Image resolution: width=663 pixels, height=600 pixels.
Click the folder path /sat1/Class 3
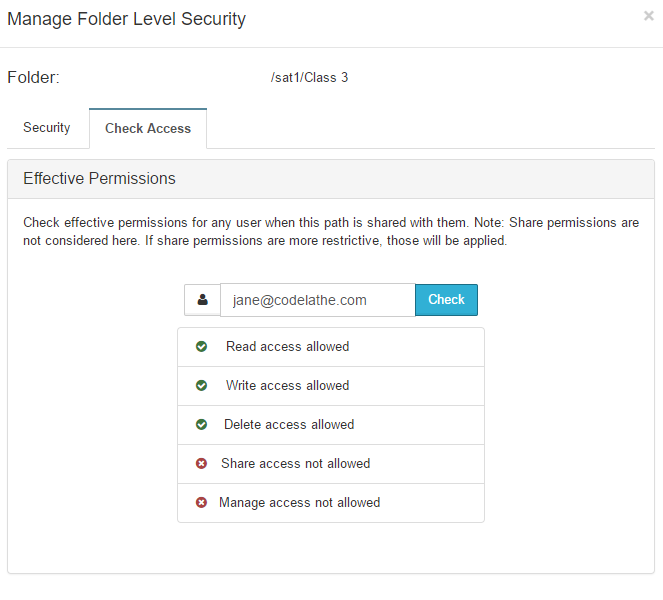(x=309, y=77)
